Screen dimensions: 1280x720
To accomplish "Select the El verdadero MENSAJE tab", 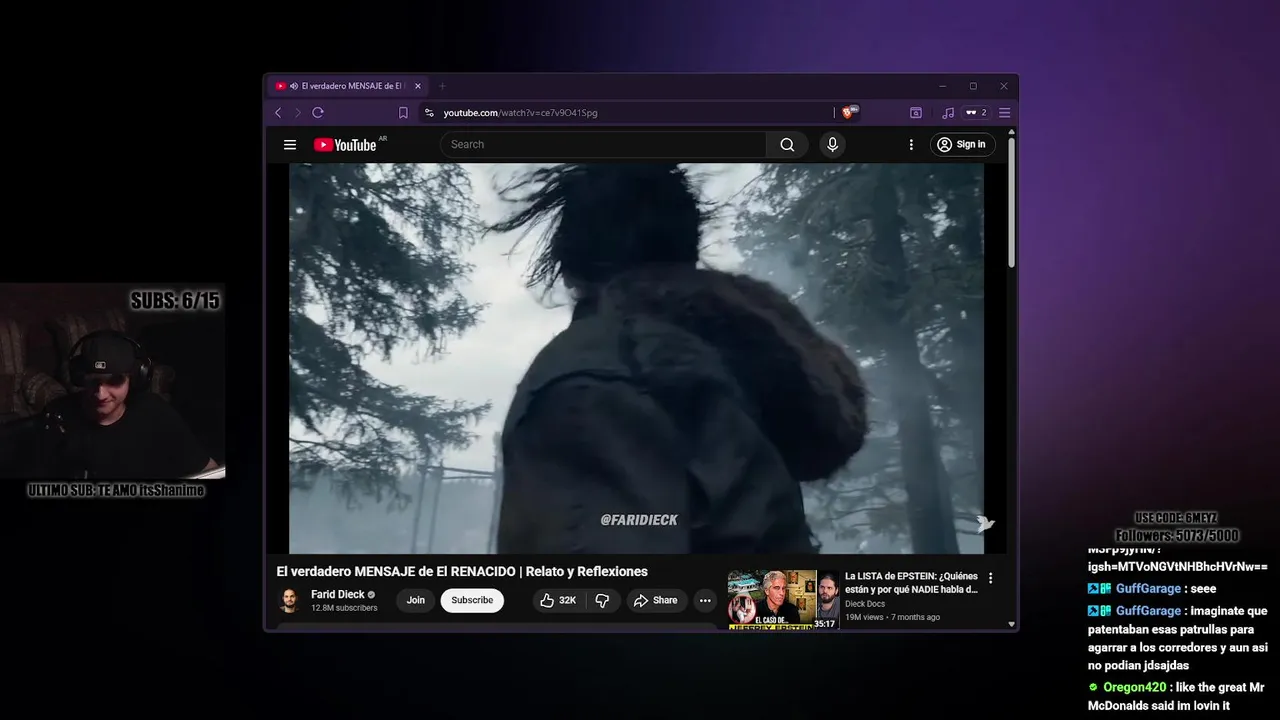I will pos(349,86).
